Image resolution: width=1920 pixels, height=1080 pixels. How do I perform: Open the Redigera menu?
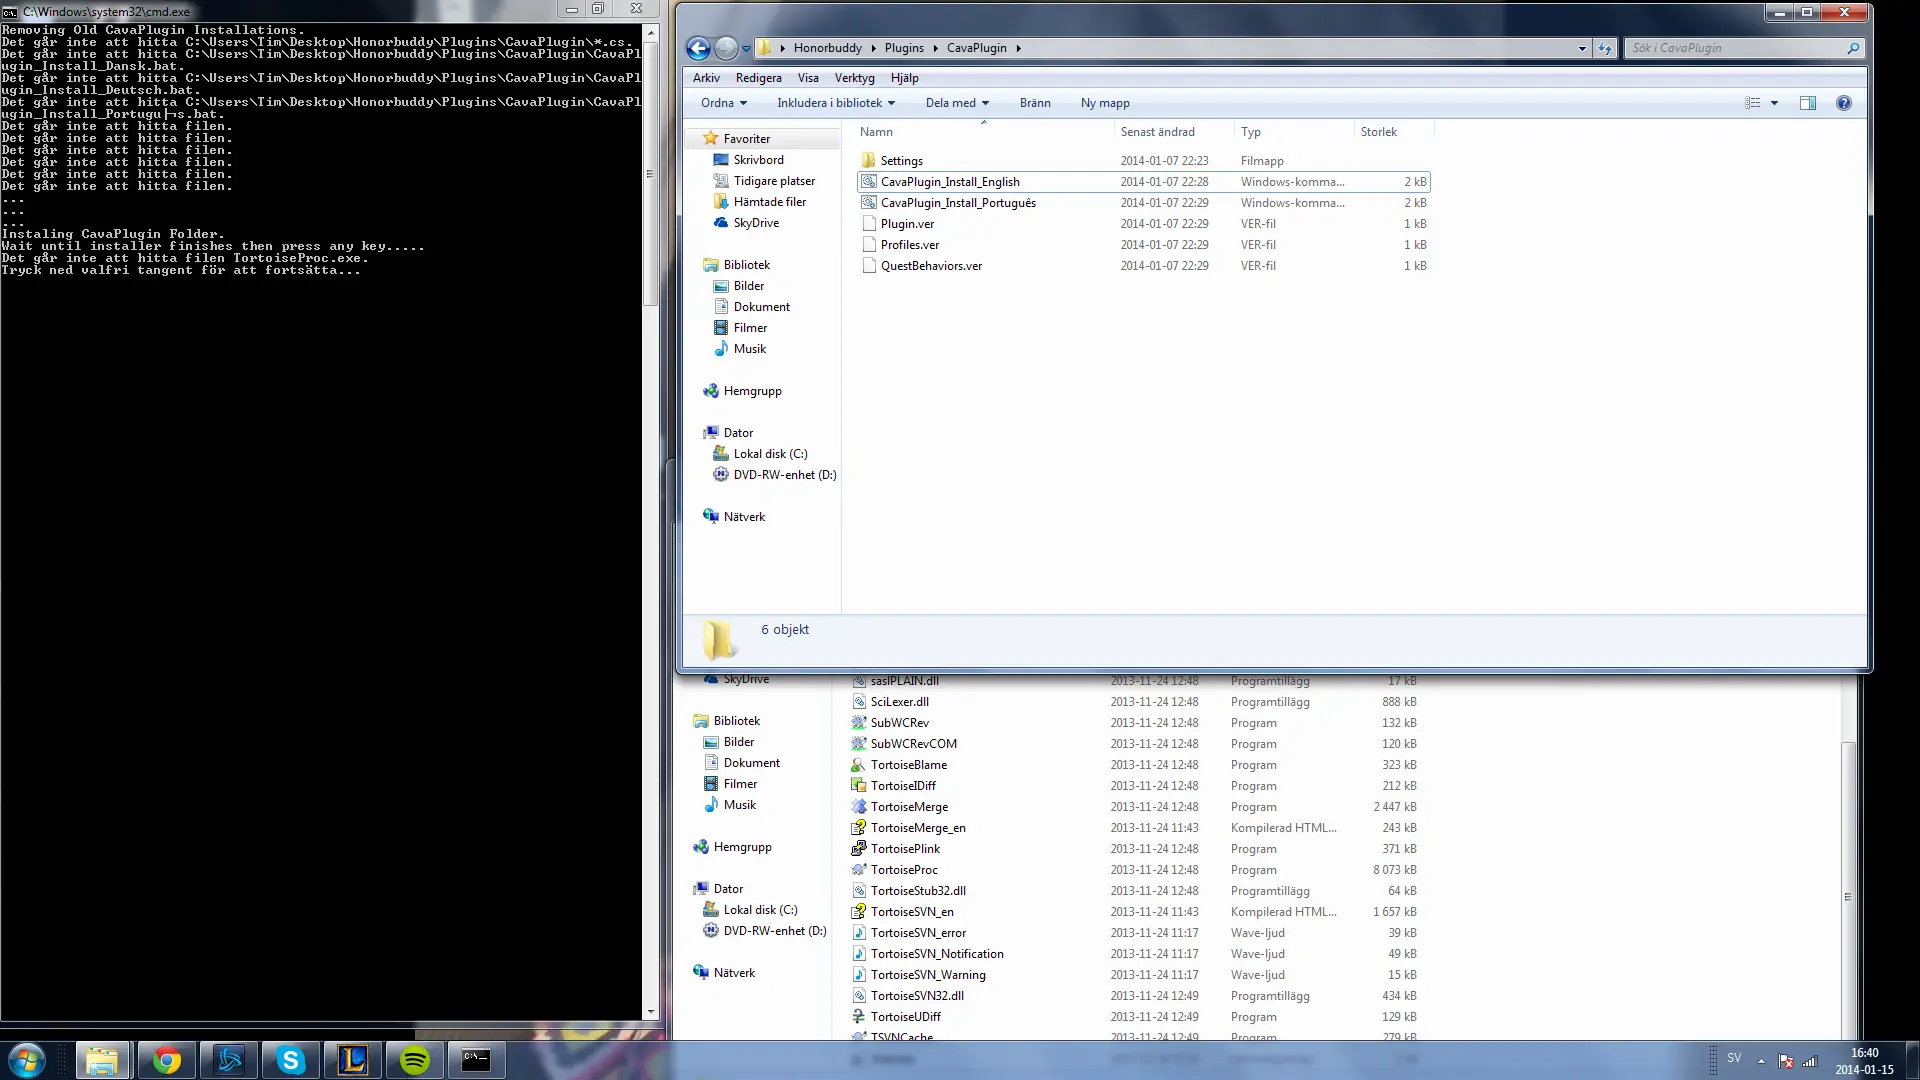[x=758, y=78]
